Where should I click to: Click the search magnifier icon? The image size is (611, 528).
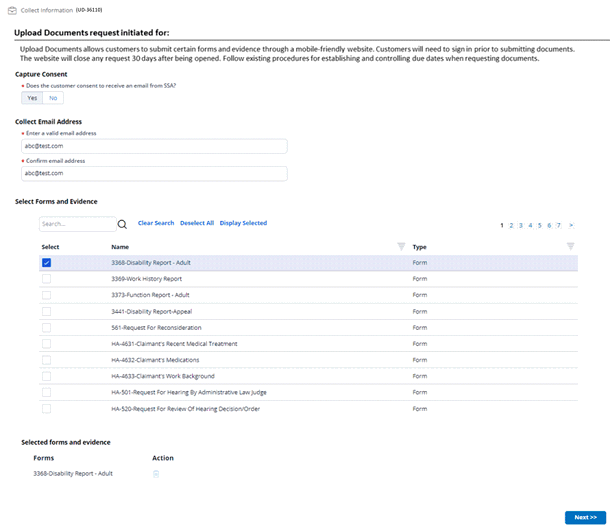tap(123, 225)
